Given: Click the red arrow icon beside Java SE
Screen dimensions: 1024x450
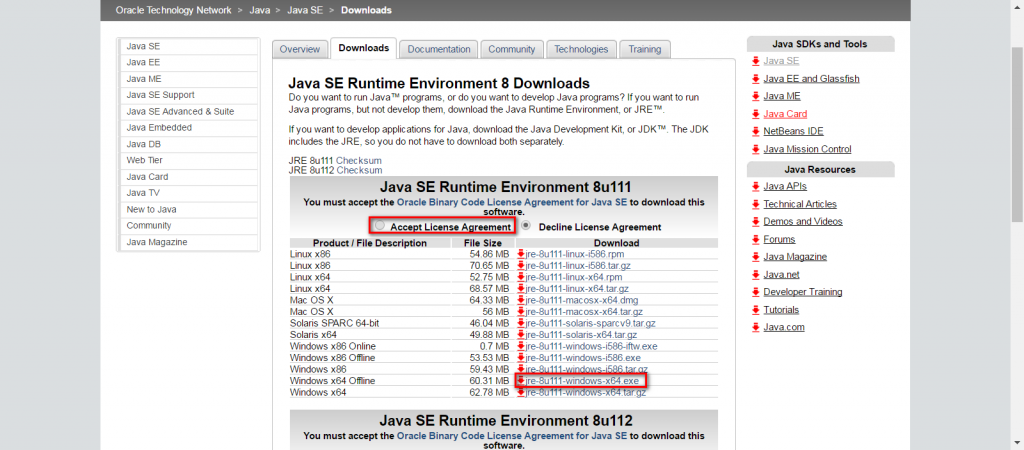Looking at the screenshot, I should [756, 61].
